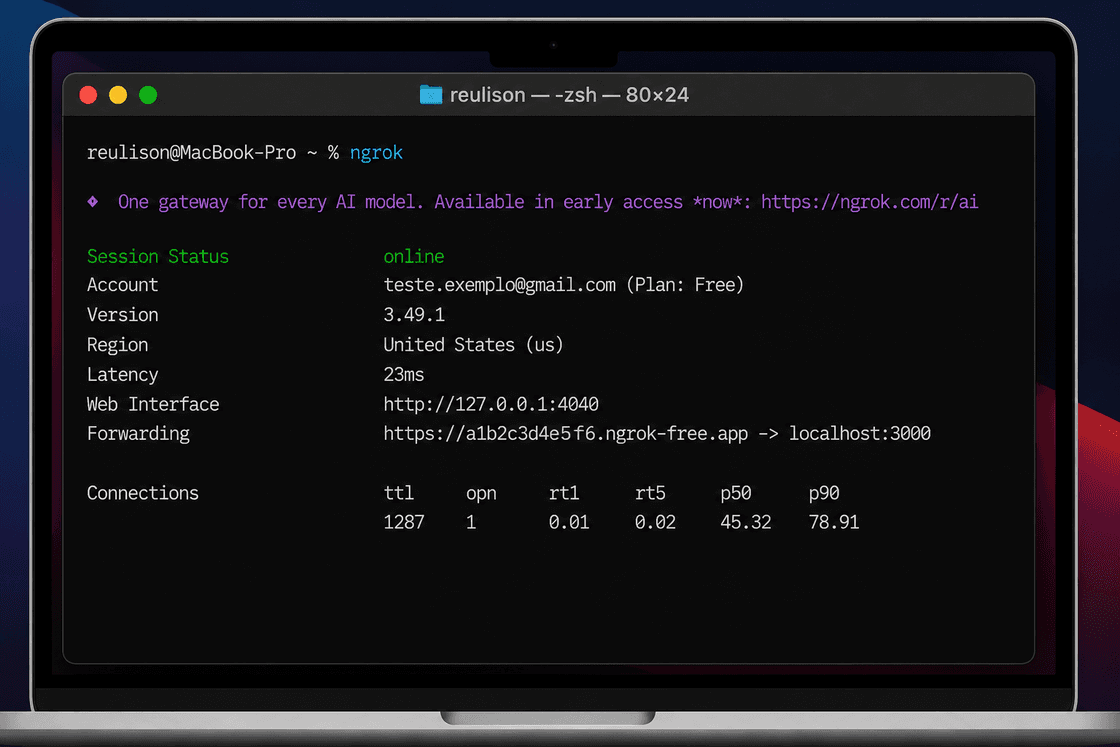Click the 'opn' column header

coord(481,493)
